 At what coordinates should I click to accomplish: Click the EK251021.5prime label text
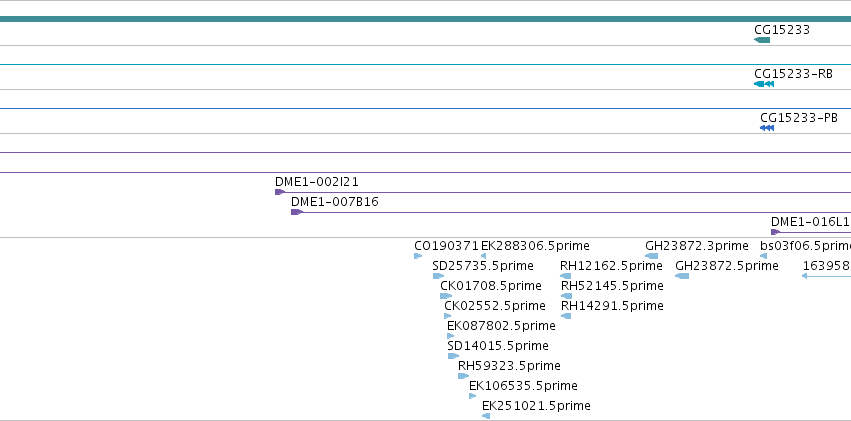tap(536, 406)
